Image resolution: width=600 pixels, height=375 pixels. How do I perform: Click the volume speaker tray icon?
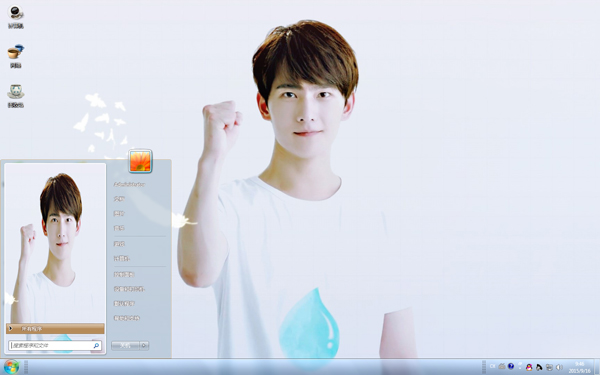(559, 367)
